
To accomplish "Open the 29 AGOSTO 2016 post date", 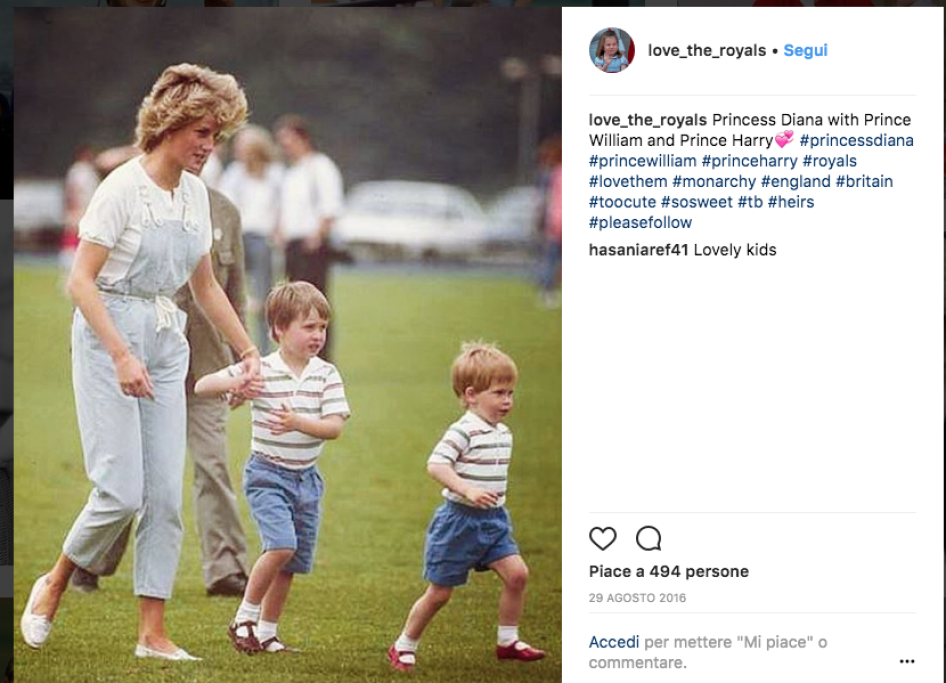I will (x=637, y=598).
